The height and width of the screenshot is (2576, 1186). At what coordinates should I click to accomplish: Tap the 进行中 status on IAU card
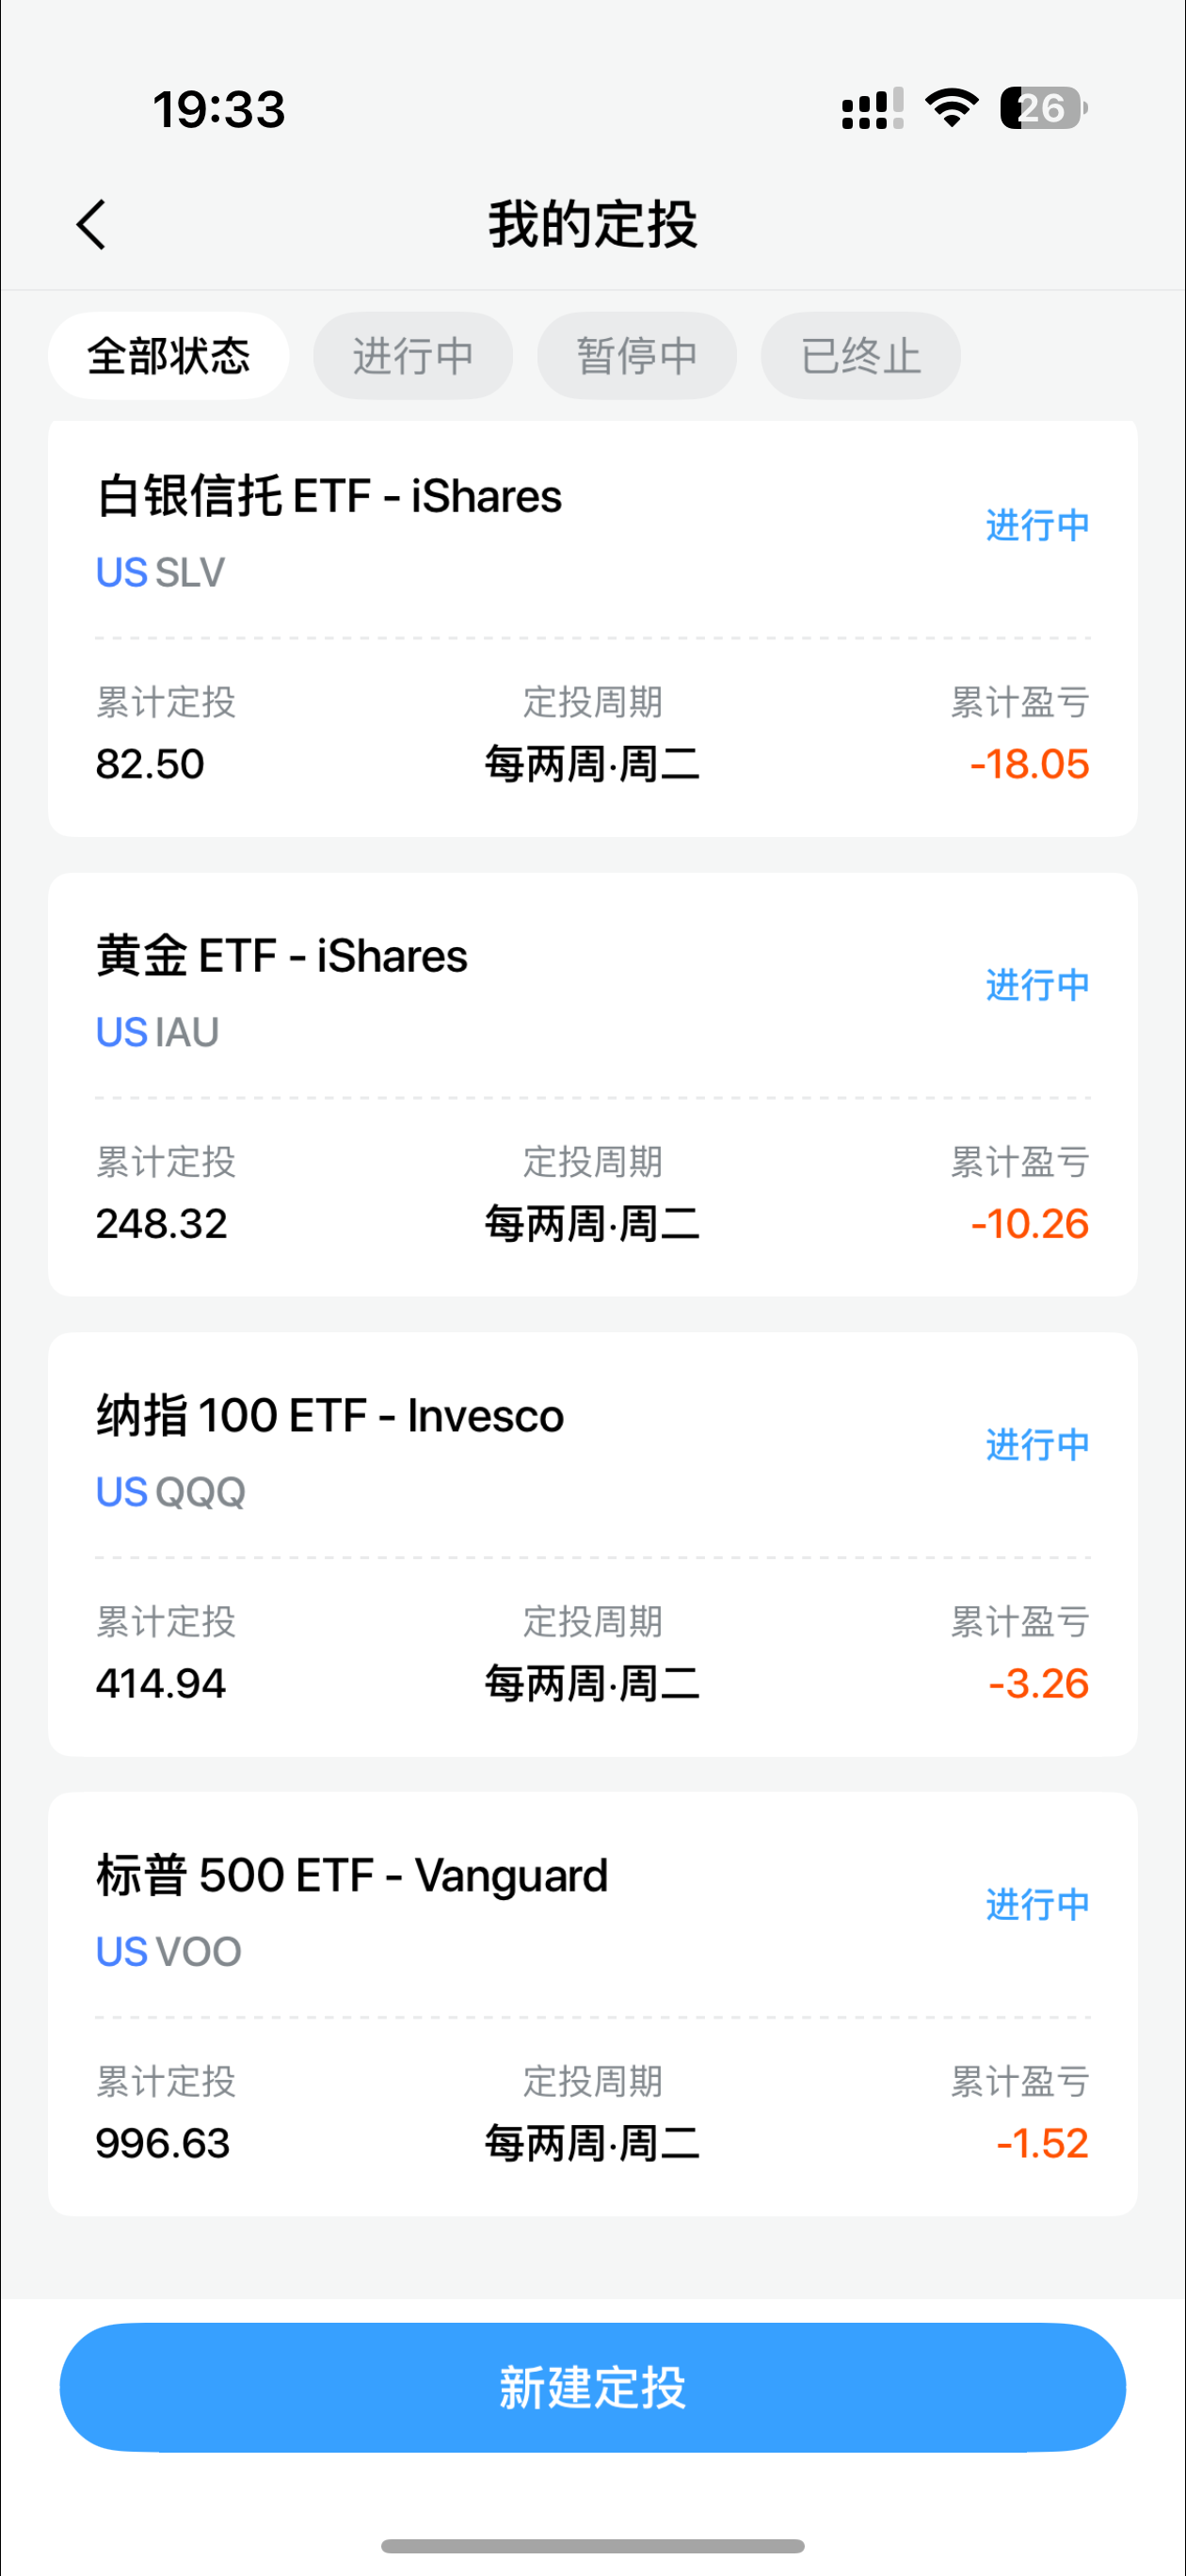1037,986
